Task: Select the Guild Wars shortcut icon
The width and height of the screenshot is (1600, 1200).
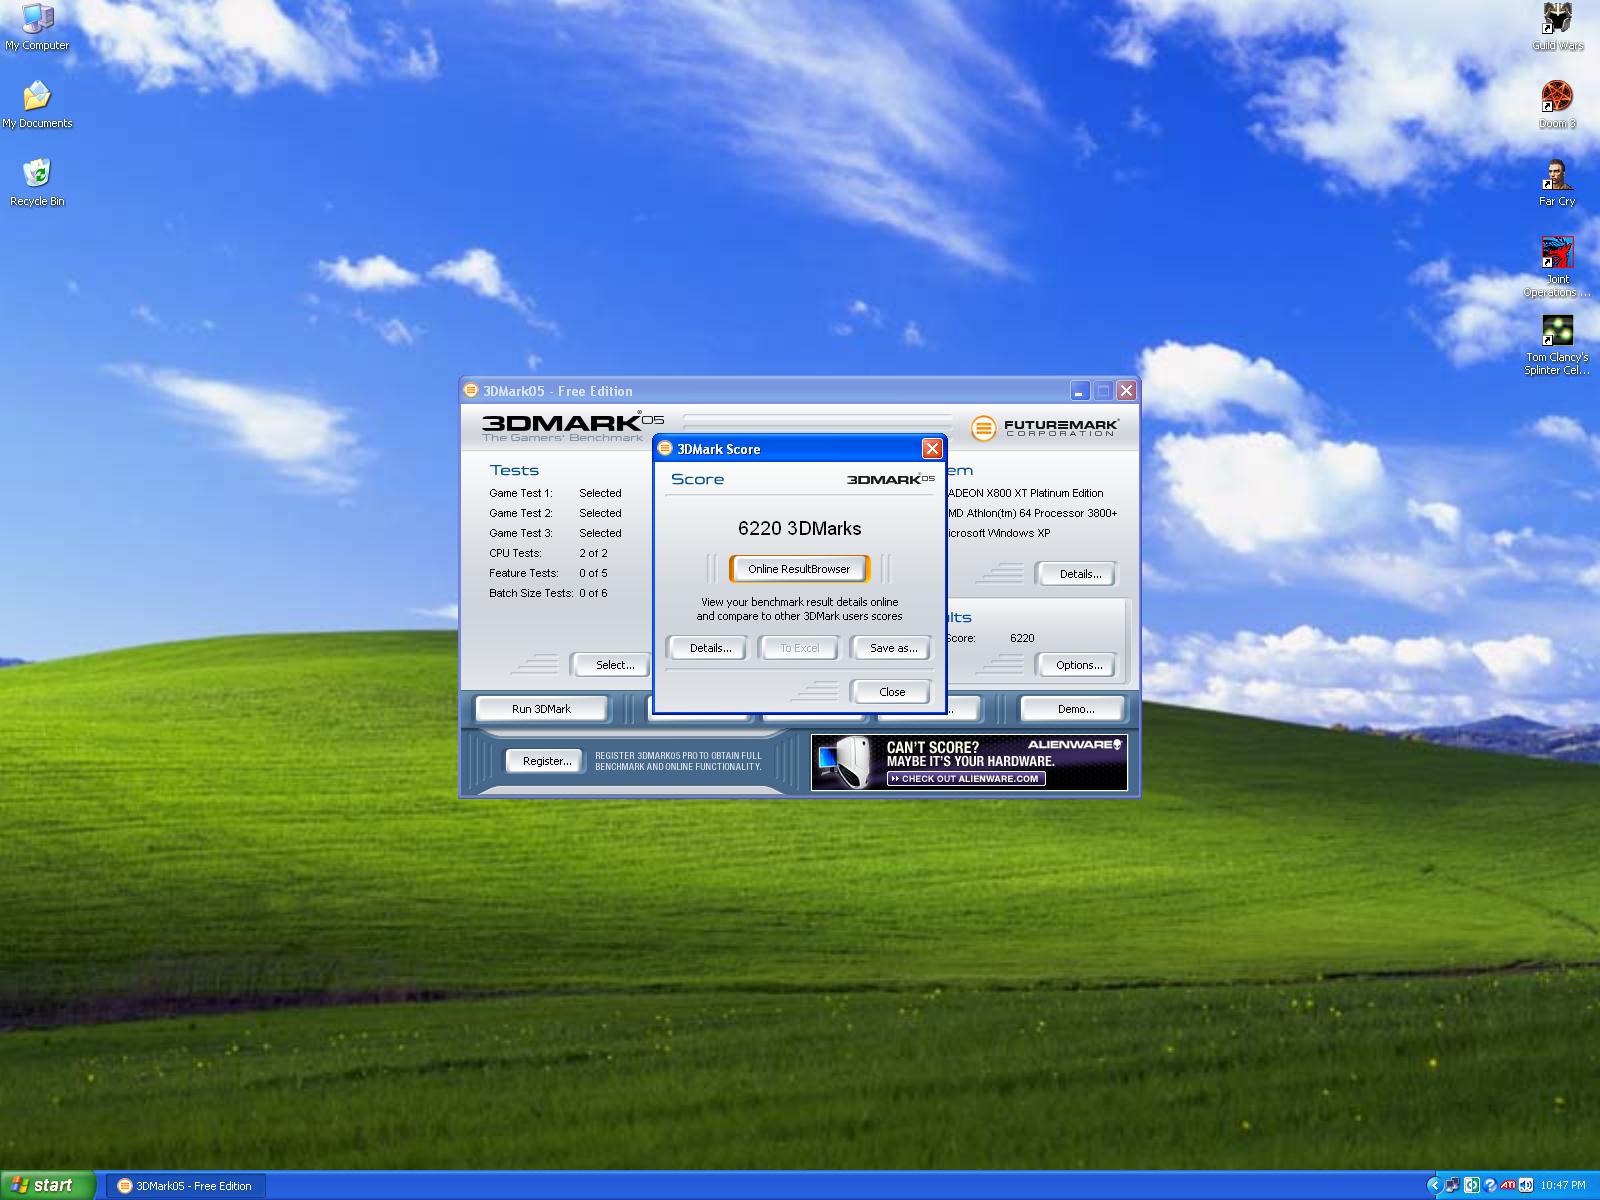Action: [1557, 26]
